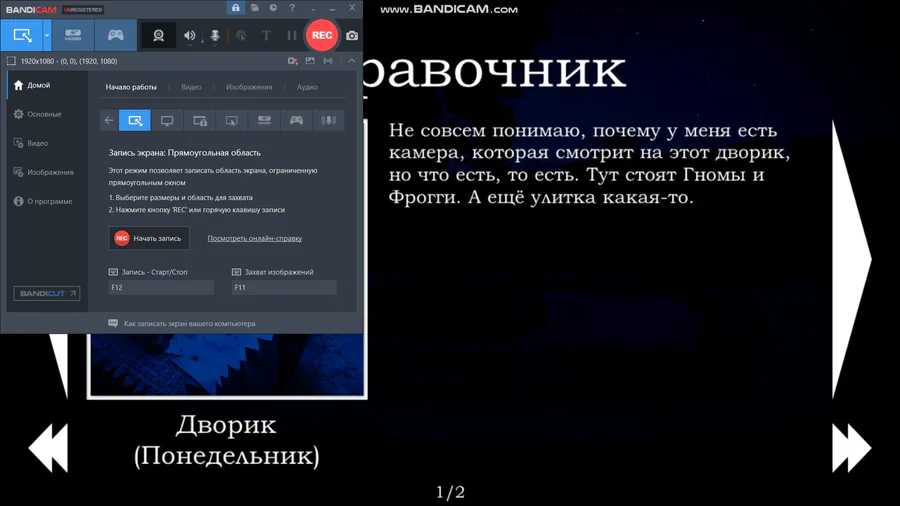Open the Основные sidebar section
This screenshot has height=506, width=900.
pos(47,114)
